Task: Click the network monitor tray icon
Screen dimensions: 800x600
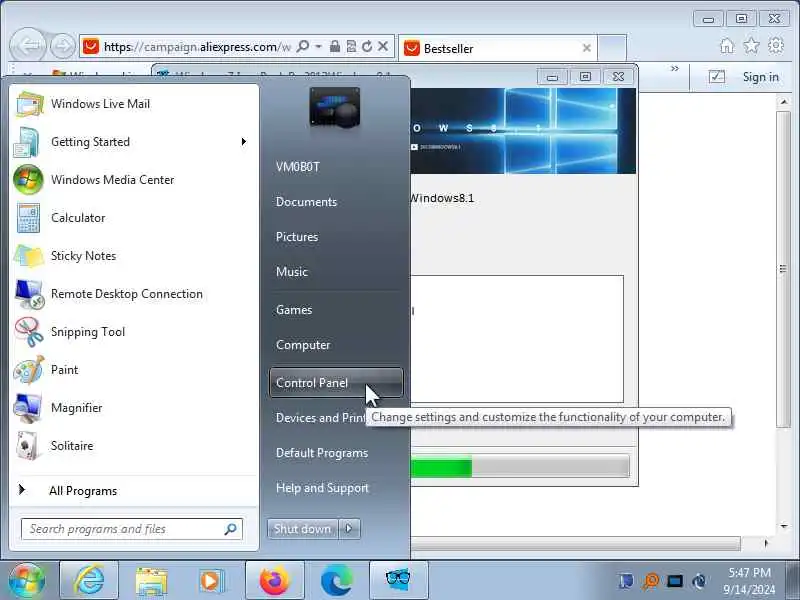Action: point(675,581)
